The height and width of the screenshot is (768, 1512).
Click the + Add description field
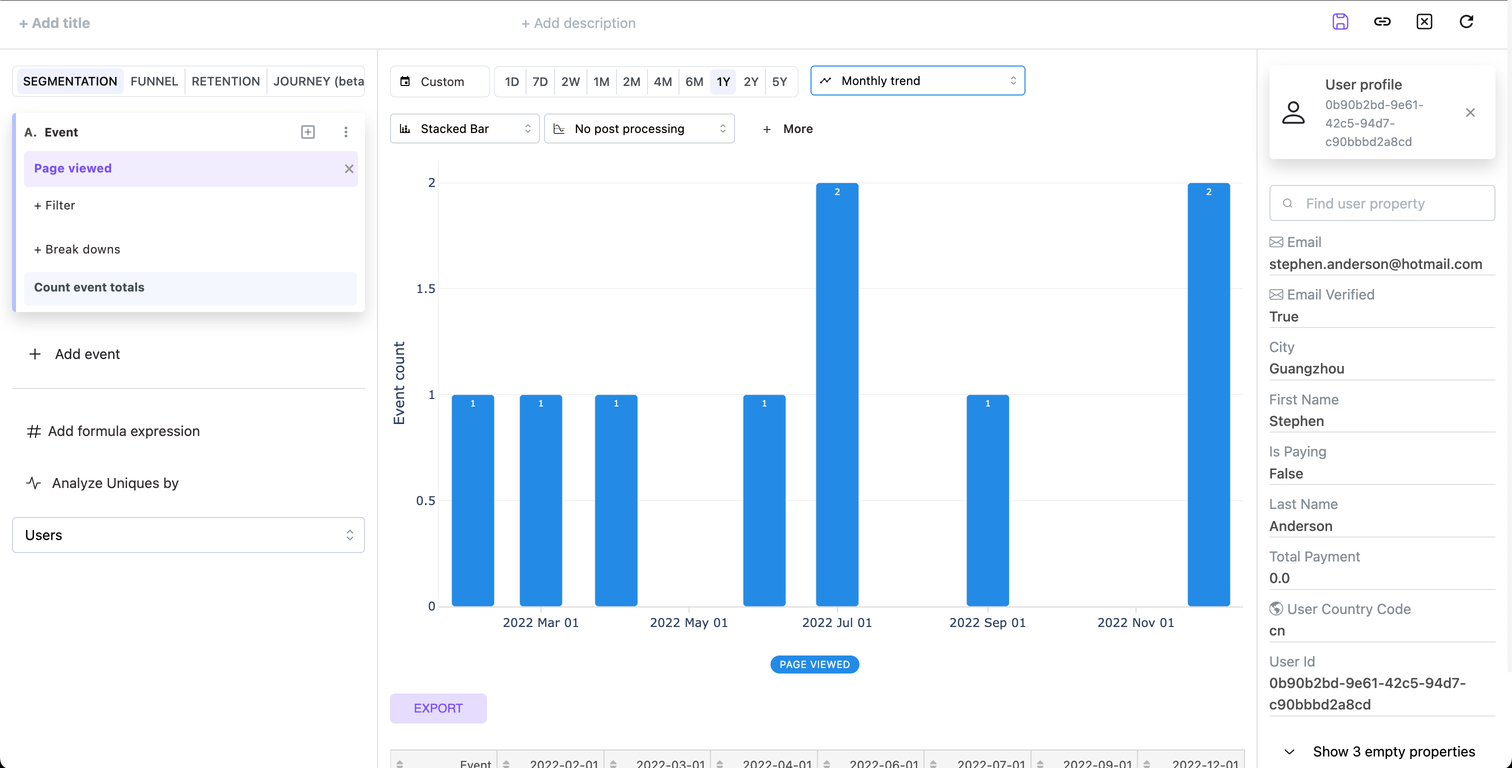[x=578, y=23]
